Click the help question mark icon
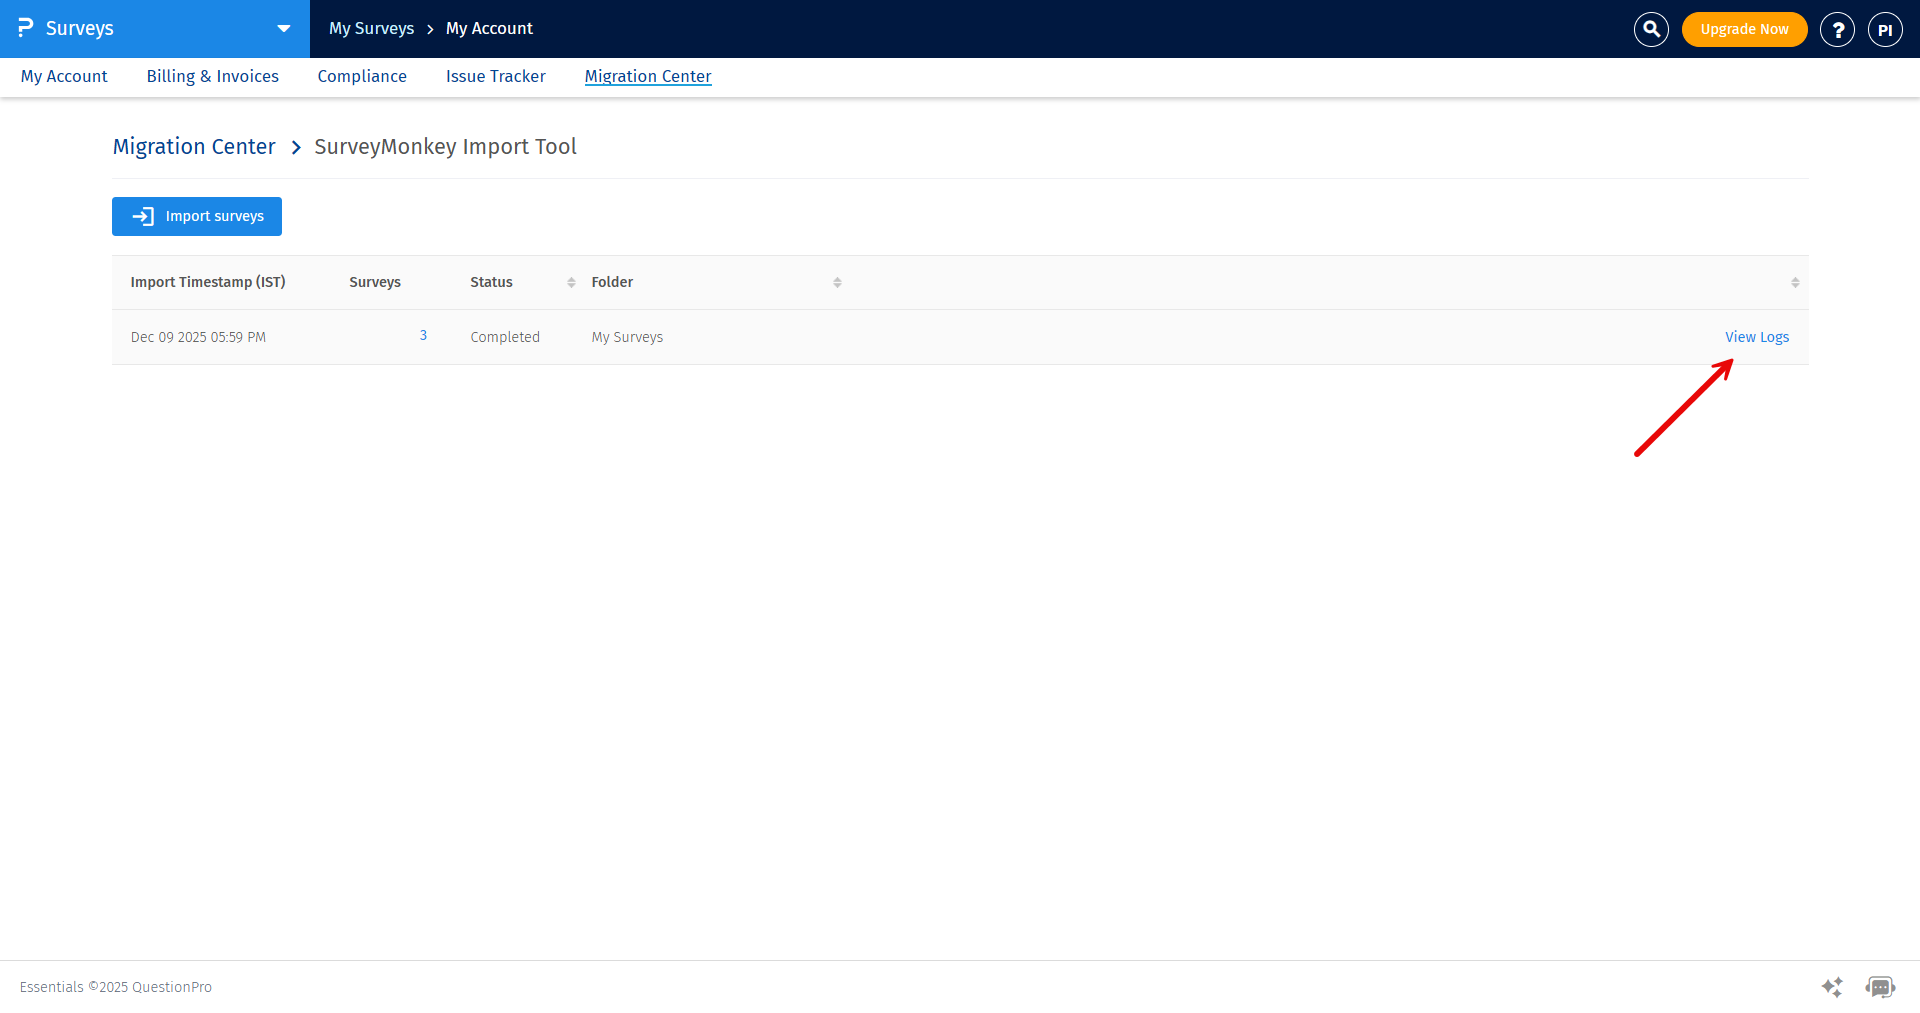The width and height of the screenshot is (1920, 1013). coord(1837,29)
